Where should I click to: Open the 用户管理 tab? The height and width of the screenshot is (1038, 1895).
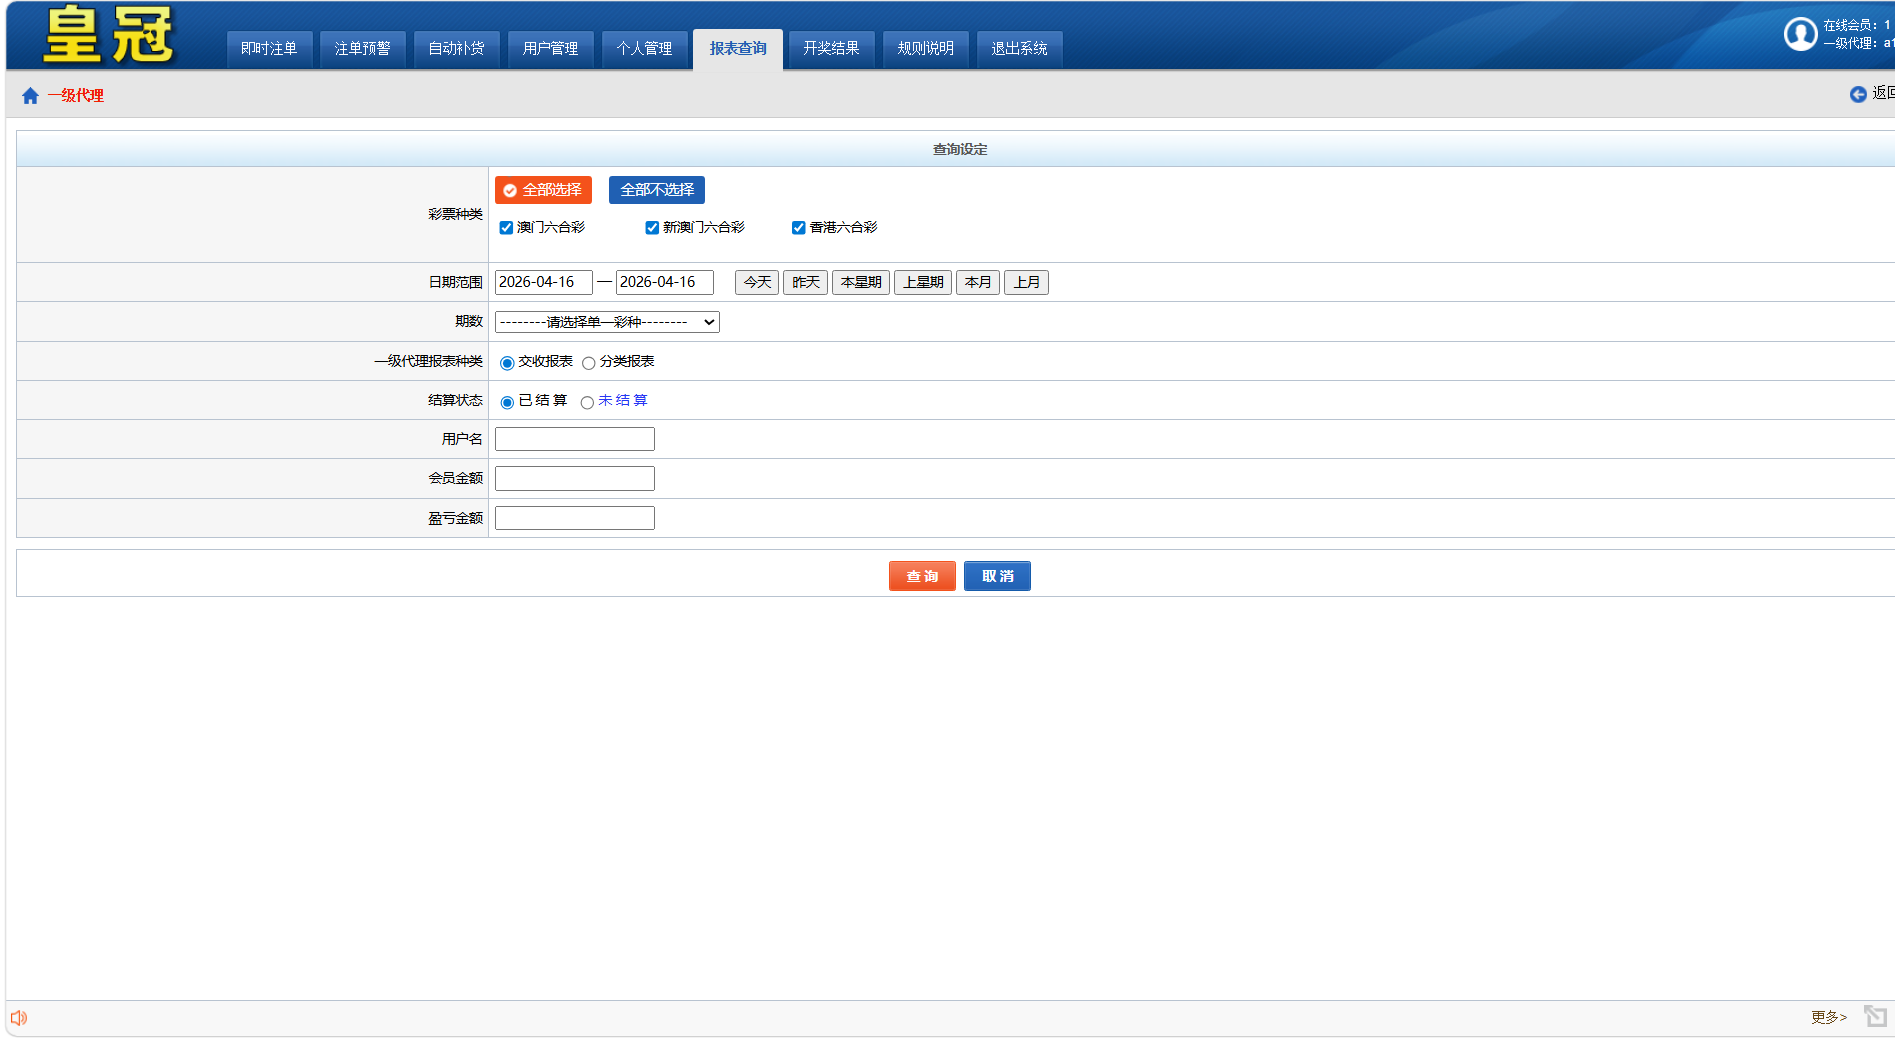tap(550, 49)
